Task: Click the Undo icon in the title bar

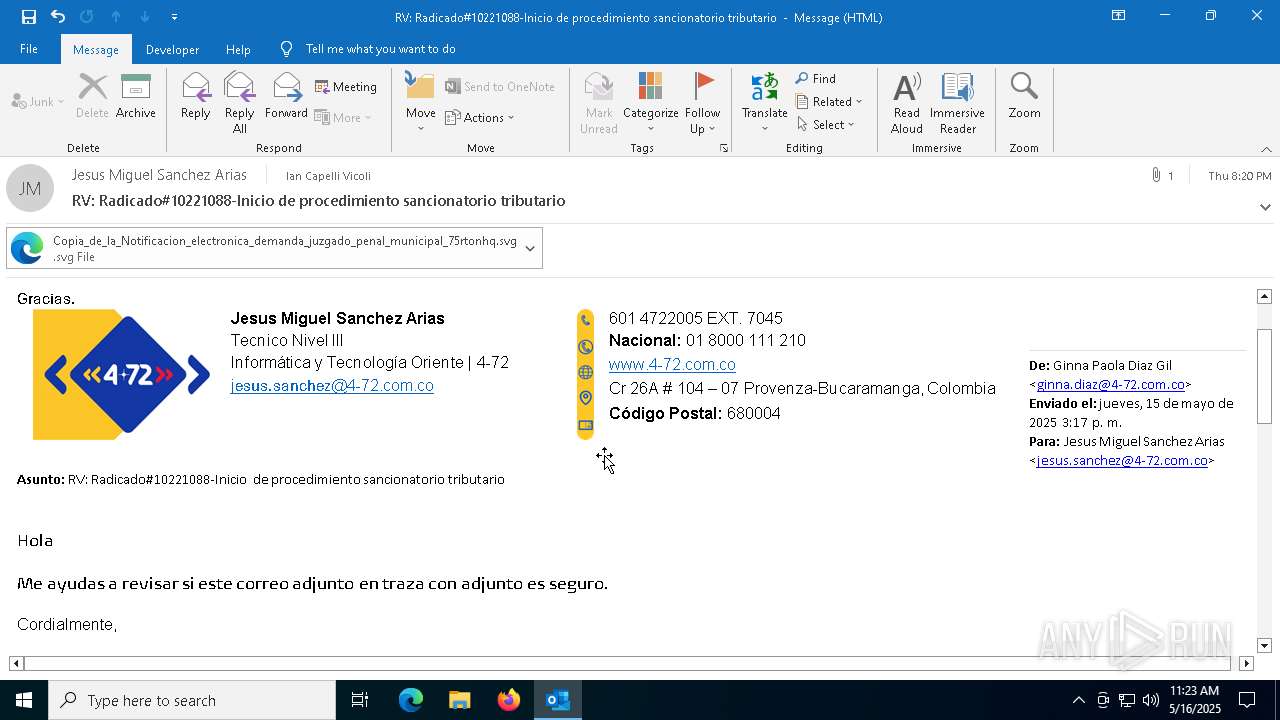Action: point(58,16)
